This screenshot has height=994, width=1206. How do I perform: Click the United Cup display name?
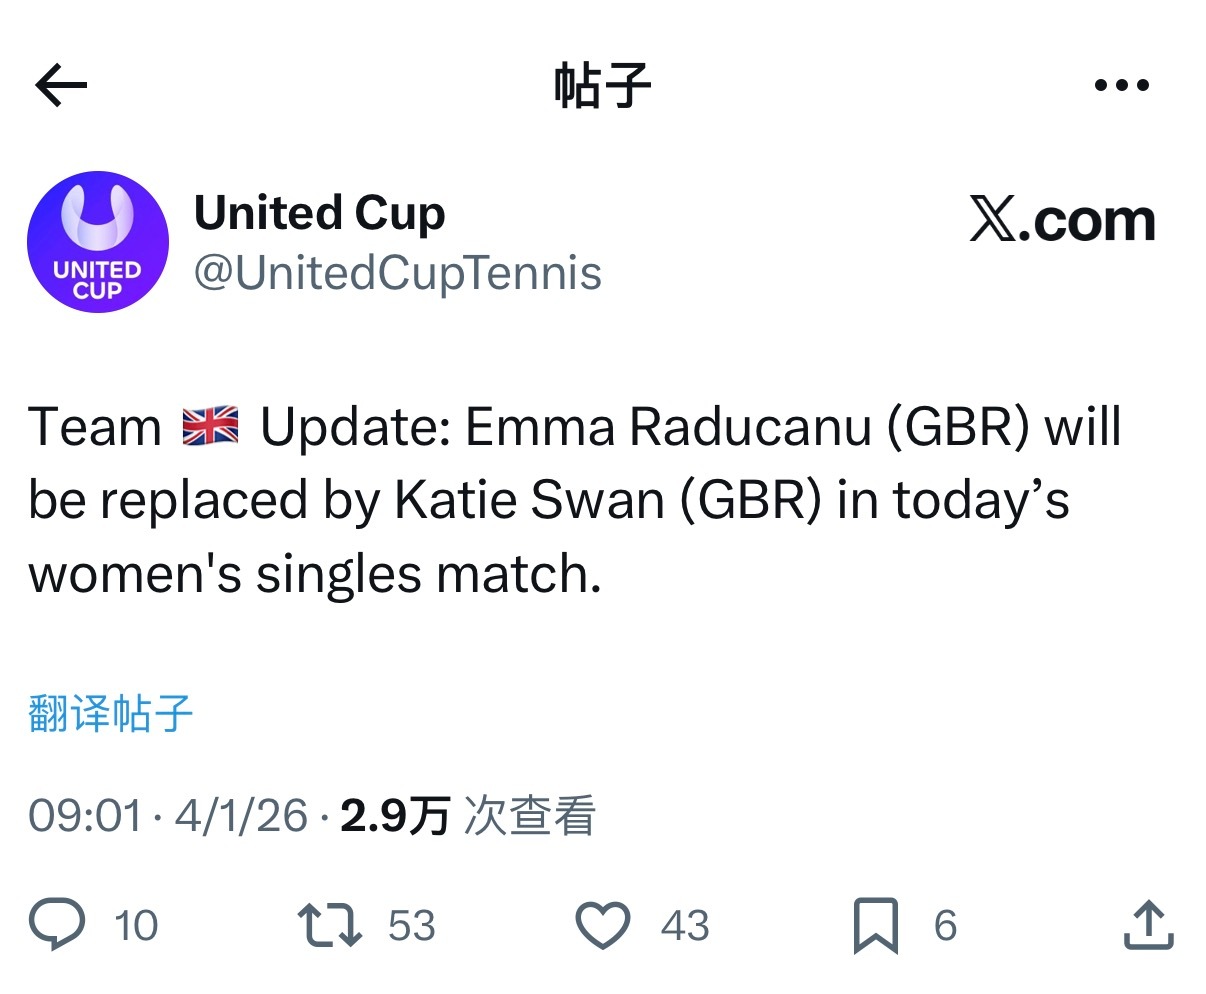tap(320, 212)
